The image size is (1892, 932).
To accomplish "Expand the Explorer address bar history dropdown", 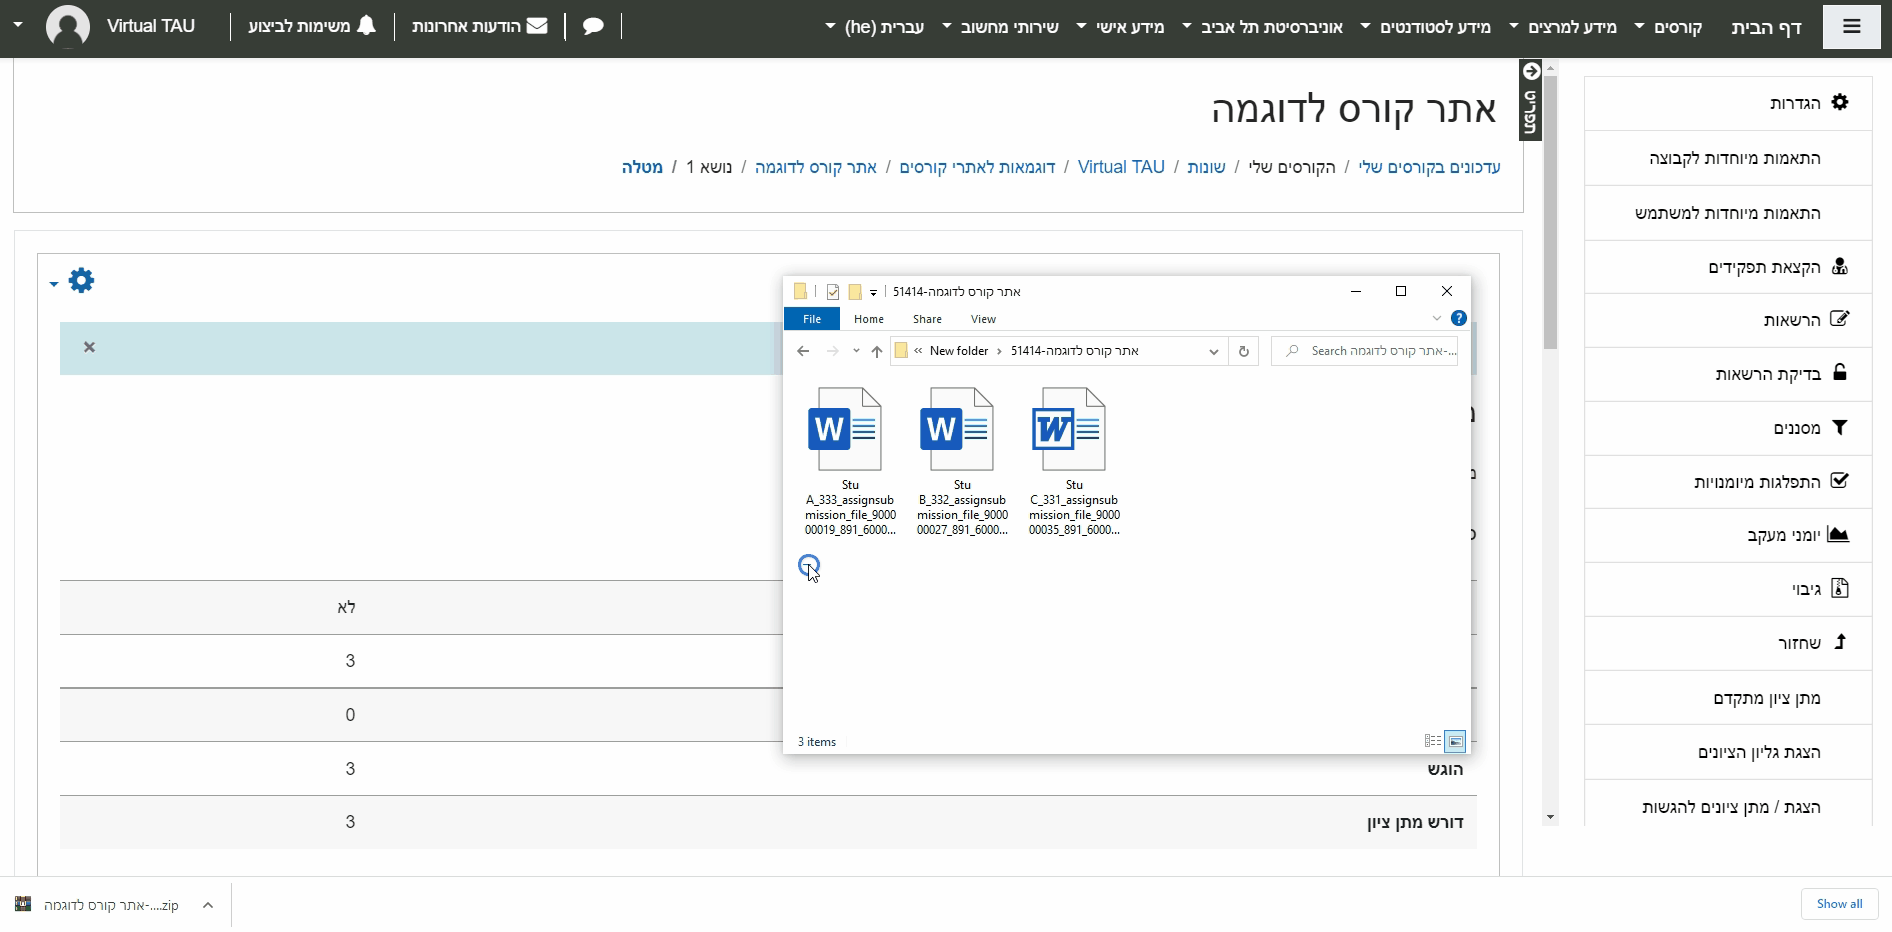I will click(1213, 351).
